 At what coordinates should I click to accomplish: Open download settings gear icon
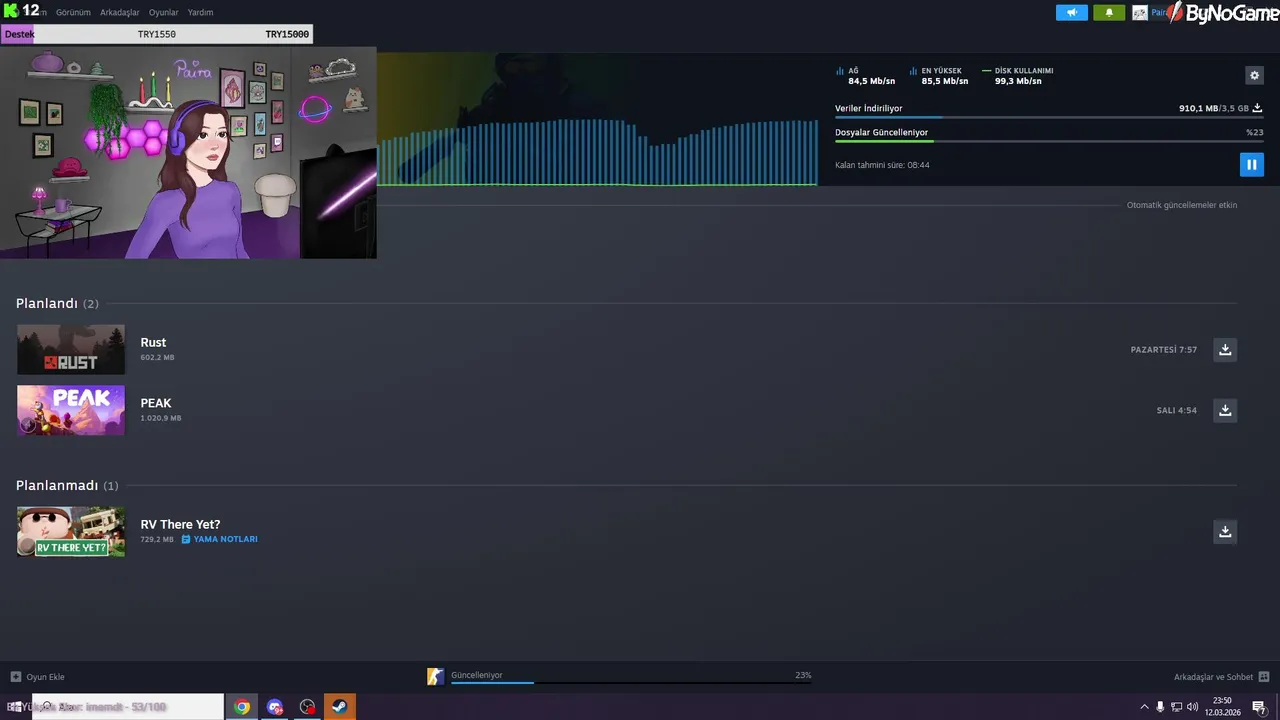[x=1254, y=75]
